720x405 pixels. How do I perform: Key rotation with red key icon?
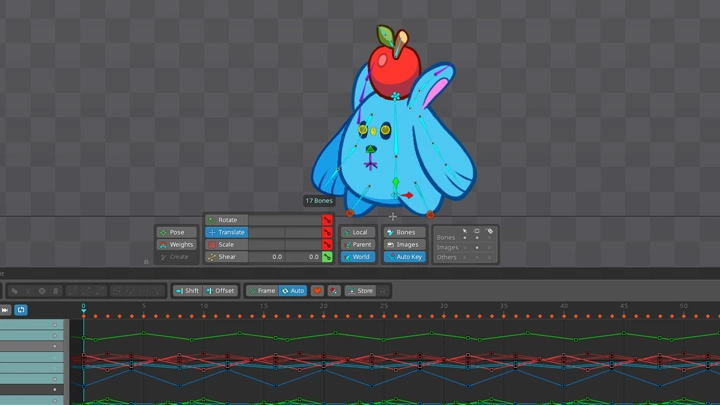coord(327,220)
